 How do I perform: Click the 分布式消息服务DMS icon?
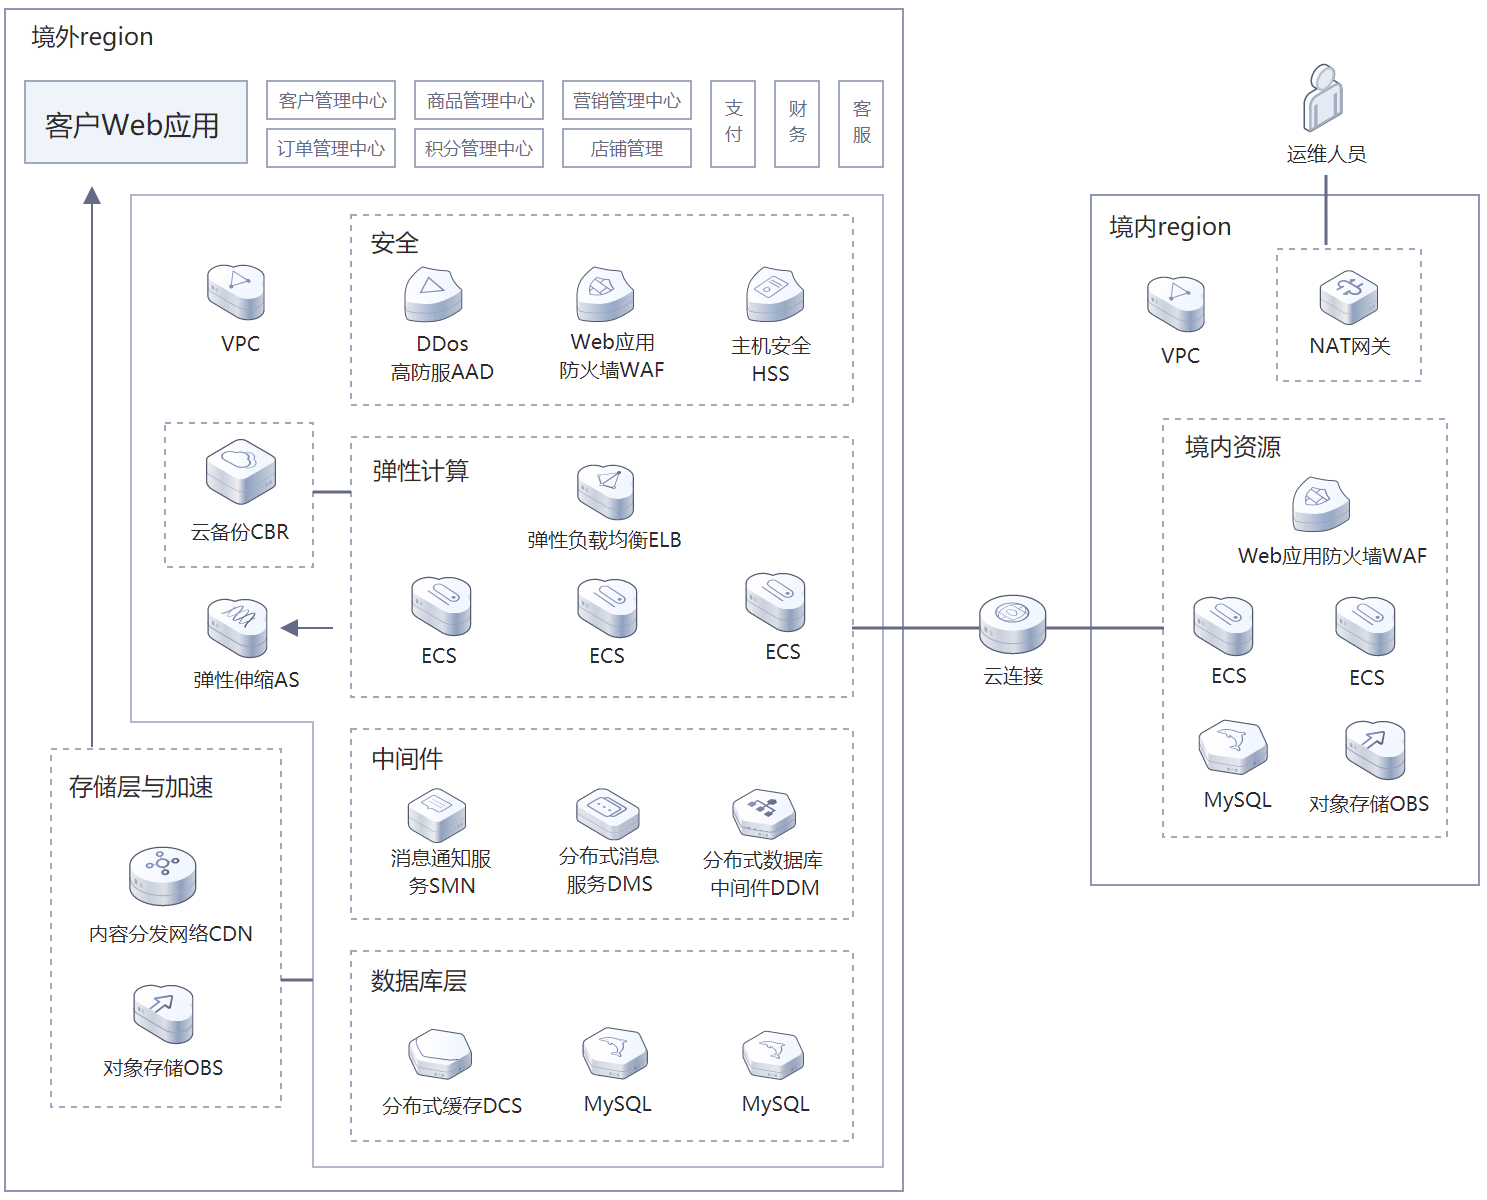click(608, 814)
